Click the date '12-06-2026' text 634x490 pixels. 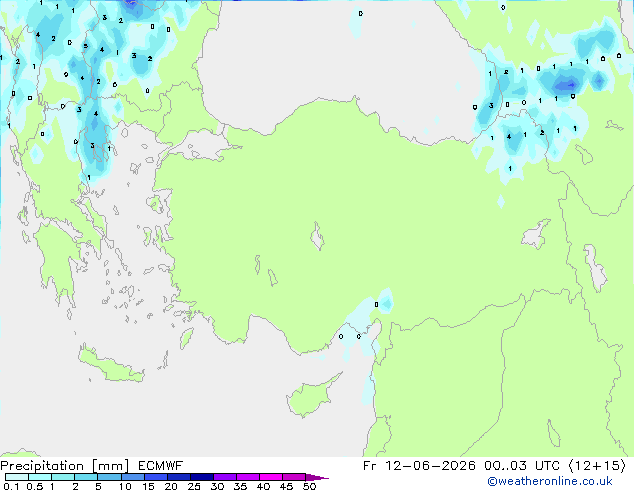[430, 466]
